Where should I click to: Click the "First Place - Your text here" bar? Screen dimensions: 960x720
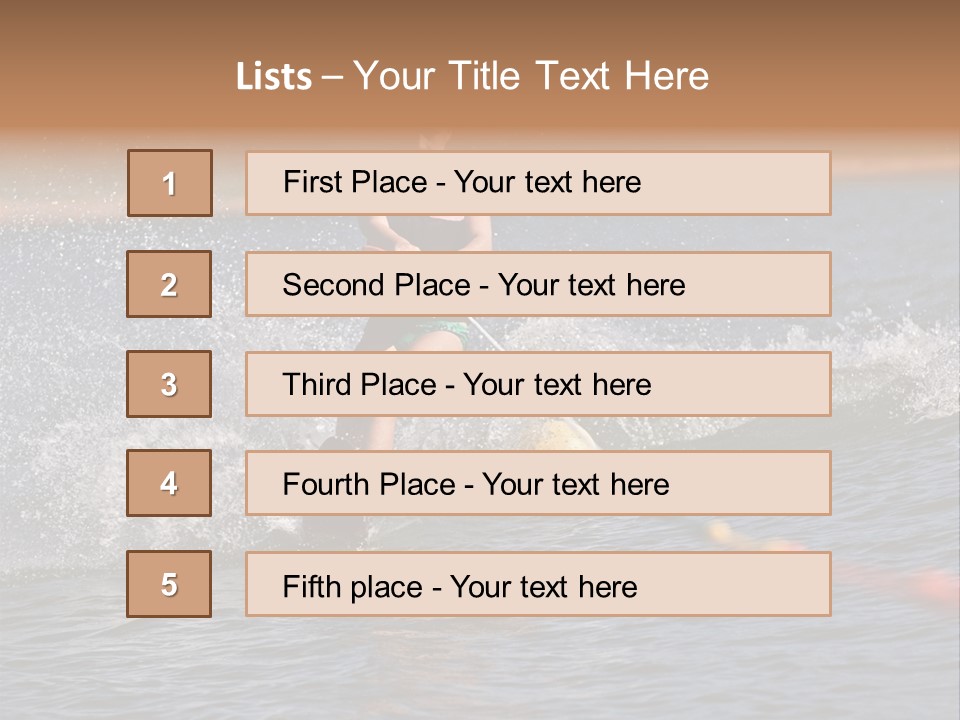[538, 183]
